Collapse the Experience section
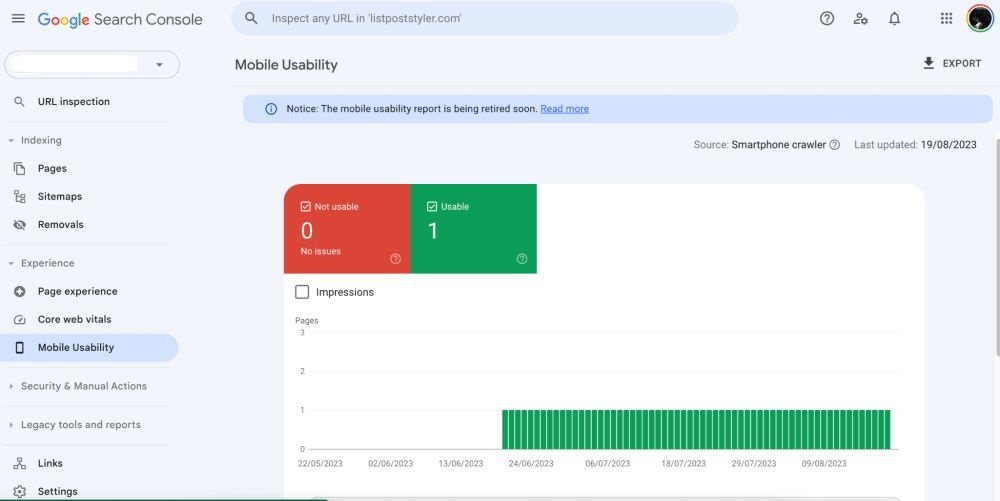 11,263
